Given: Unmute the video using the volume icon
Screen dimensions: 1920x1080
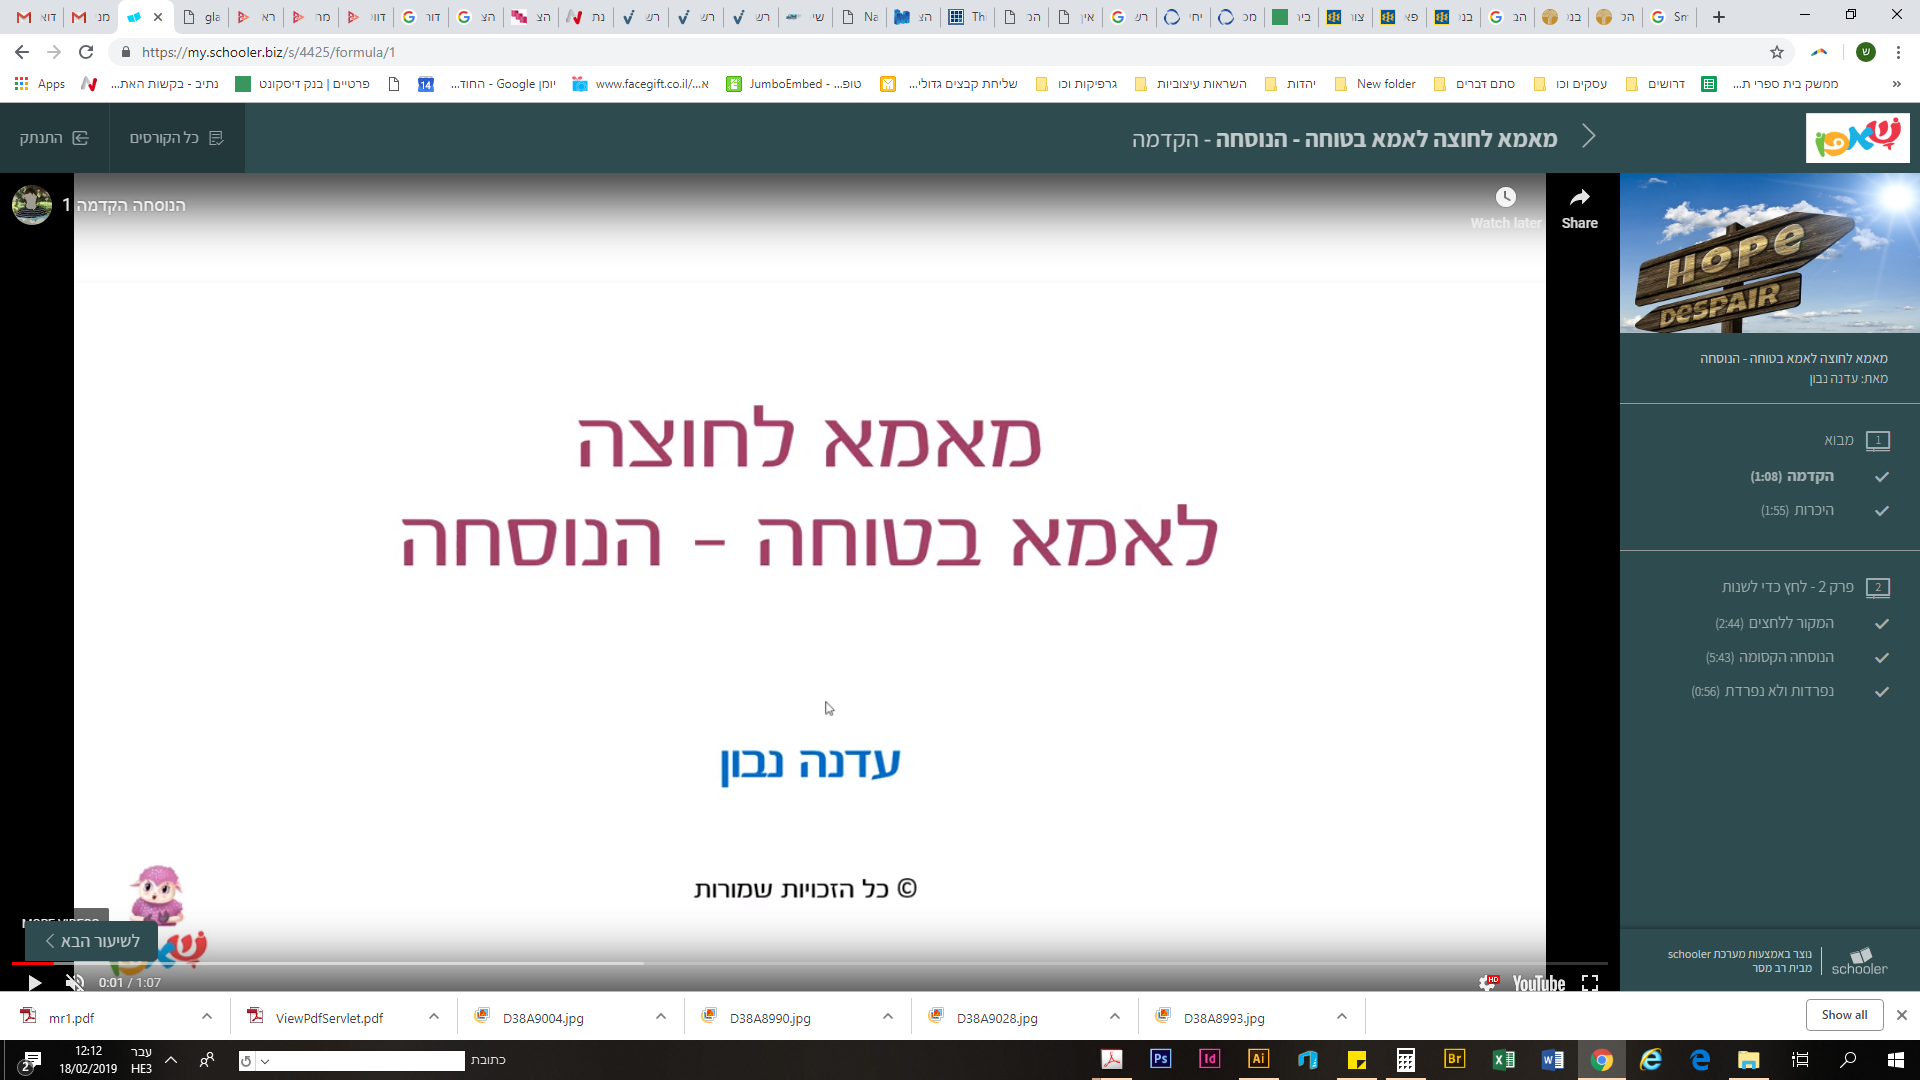Looking at the screenshot, I should tap(73, 983).
